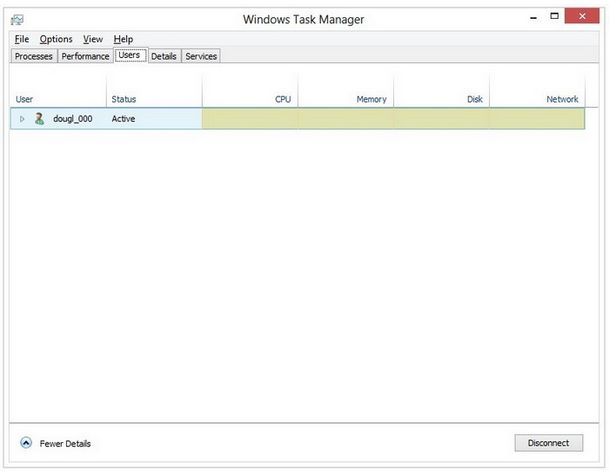Click the Fewer Details arrow icon

point(26,443)
